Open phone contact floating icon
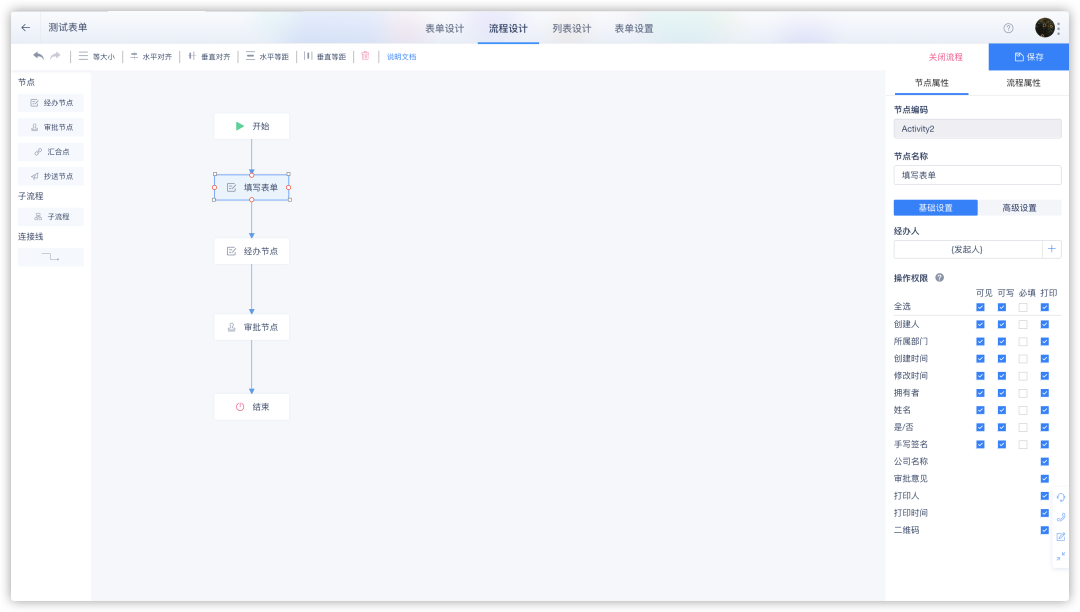 pos(1061,517)
